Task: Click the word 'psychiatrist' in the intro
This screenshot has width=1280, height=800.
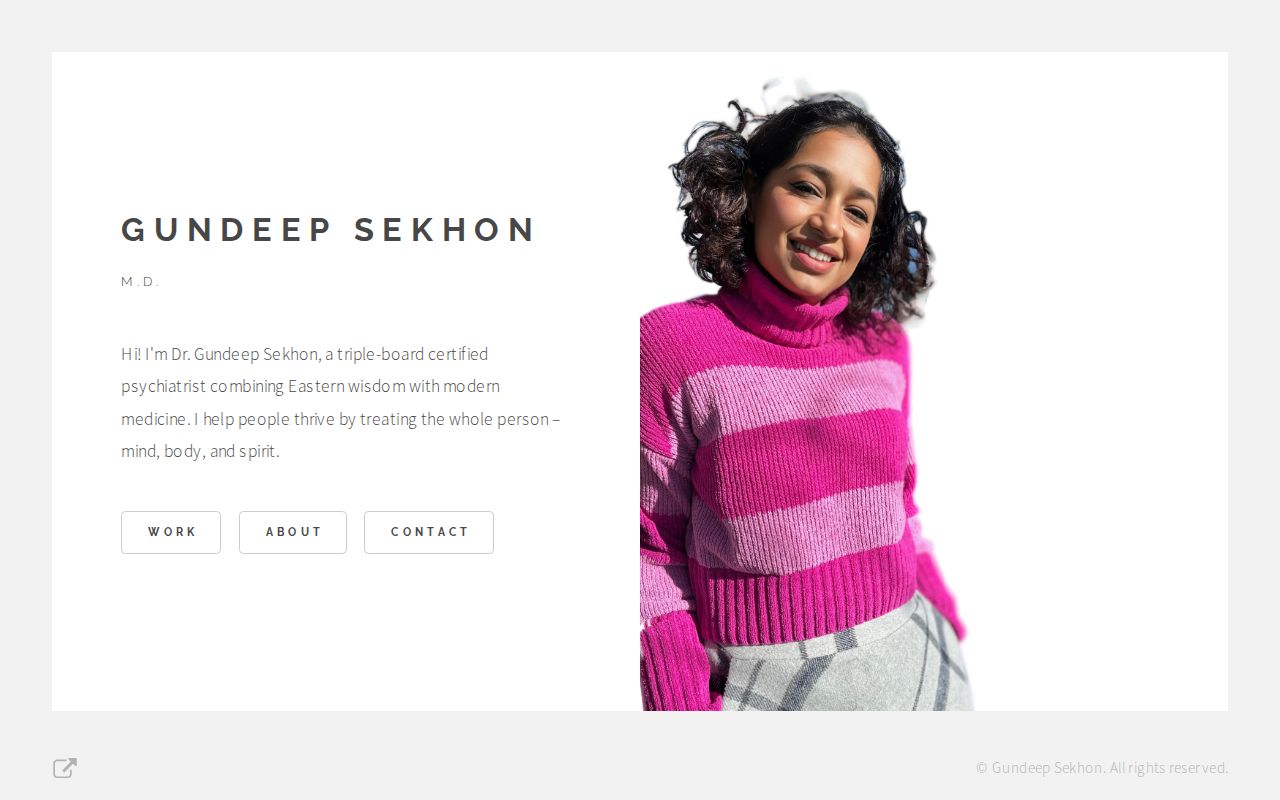Action: [163, 386]
